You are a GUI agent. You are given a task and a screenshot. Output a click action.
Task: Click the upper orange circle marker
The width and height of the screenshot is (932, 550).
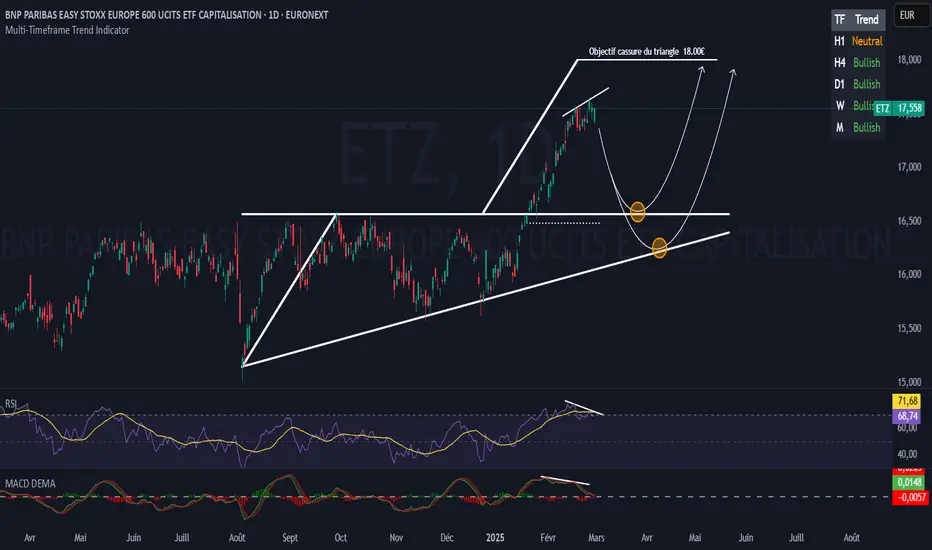pos(637,211)
